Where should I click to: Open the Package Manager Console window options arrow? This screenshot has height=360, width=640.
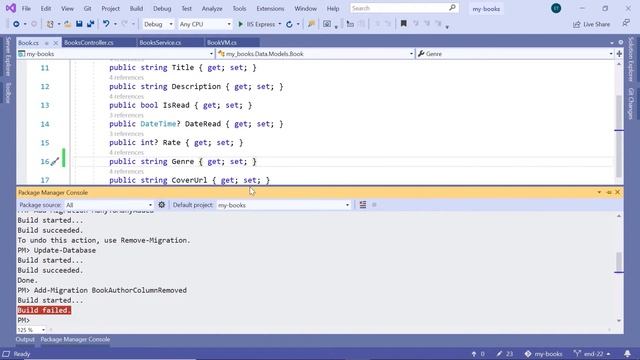pyautogui.click(x=599, y=192)
